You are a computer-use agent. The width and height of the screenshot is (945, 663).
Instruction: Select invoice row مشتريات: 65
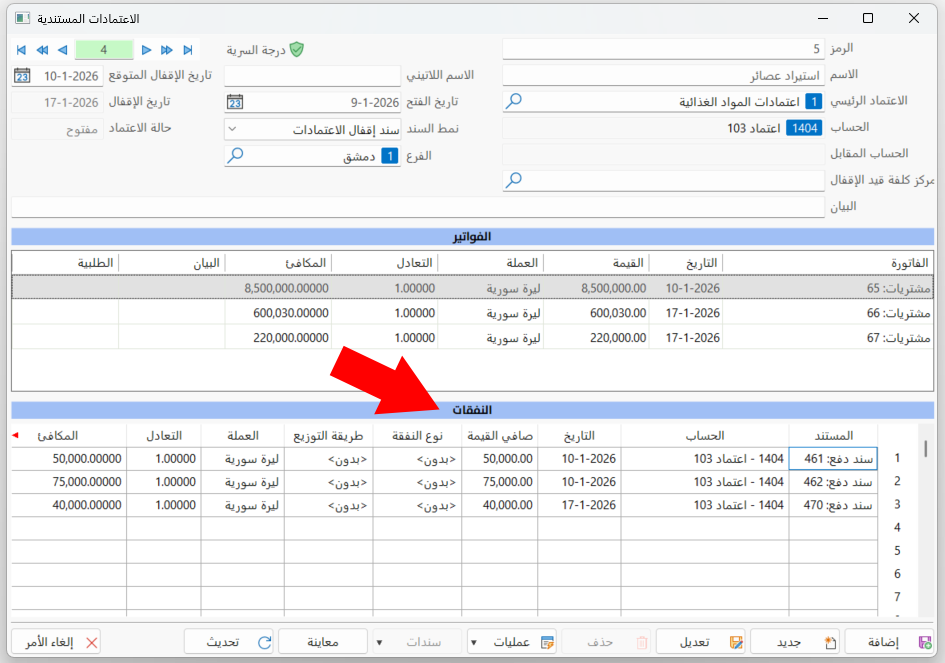(x=472, y=288)
